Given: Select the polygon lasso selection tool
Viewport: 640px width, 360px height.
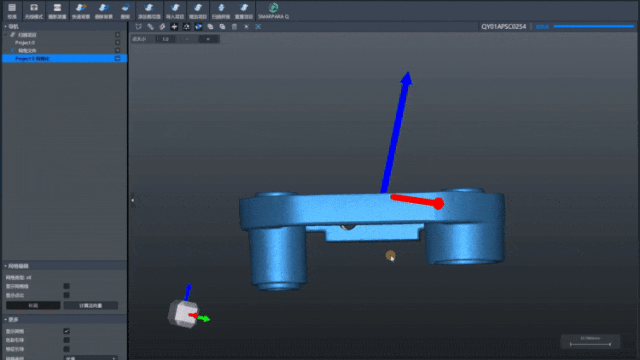Looking at the screenshot, I should 138,27.
